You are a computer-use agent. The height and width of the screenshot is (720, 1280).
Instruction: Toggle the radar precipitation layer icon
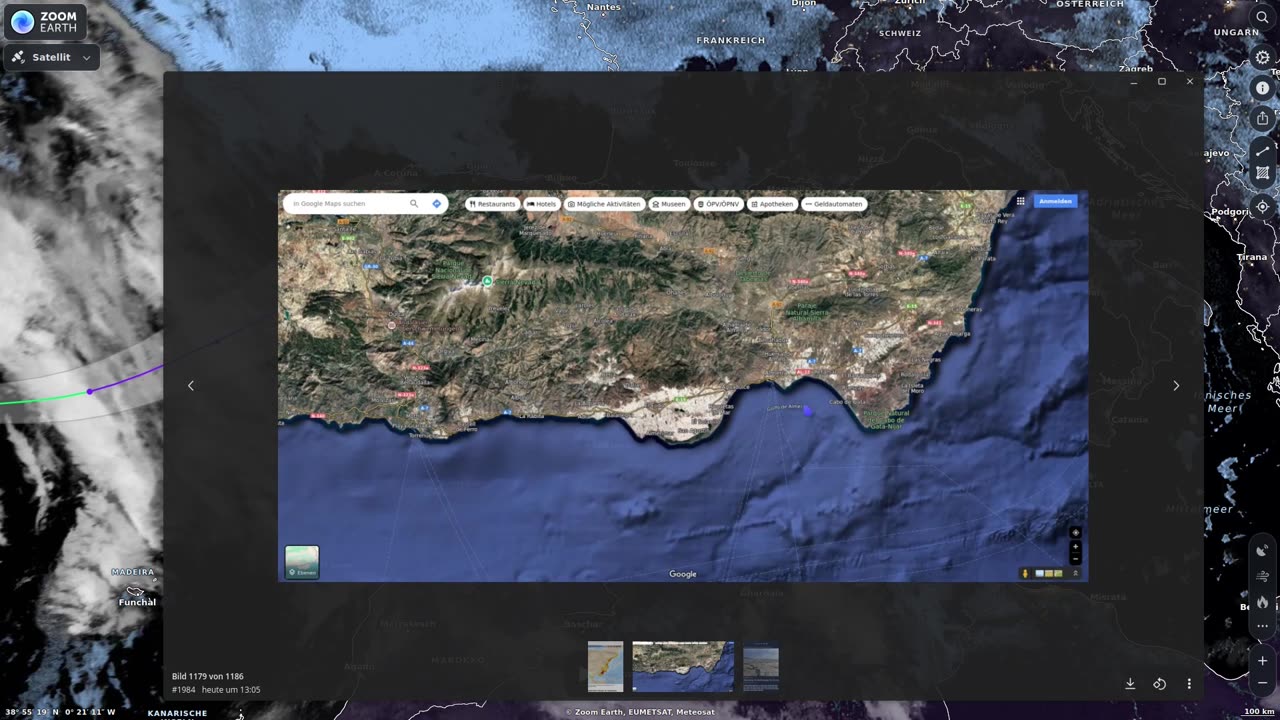1262,549
